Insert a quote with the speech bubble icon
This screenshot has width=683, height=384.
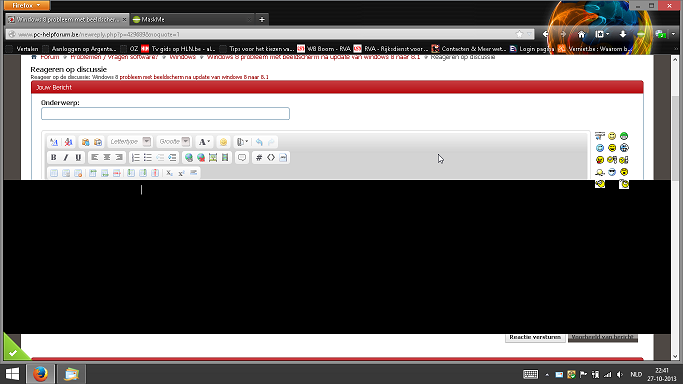tap(242, 158)
